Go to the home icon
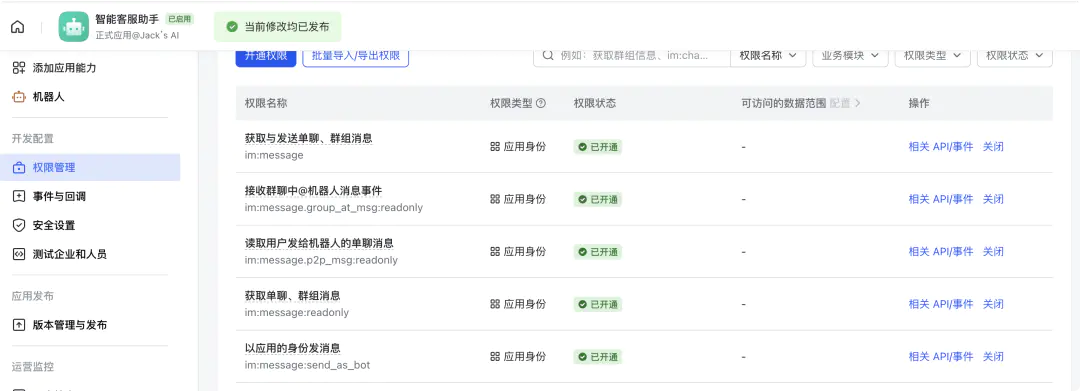This screenshot has height=391, width=1080. point(18,27)
